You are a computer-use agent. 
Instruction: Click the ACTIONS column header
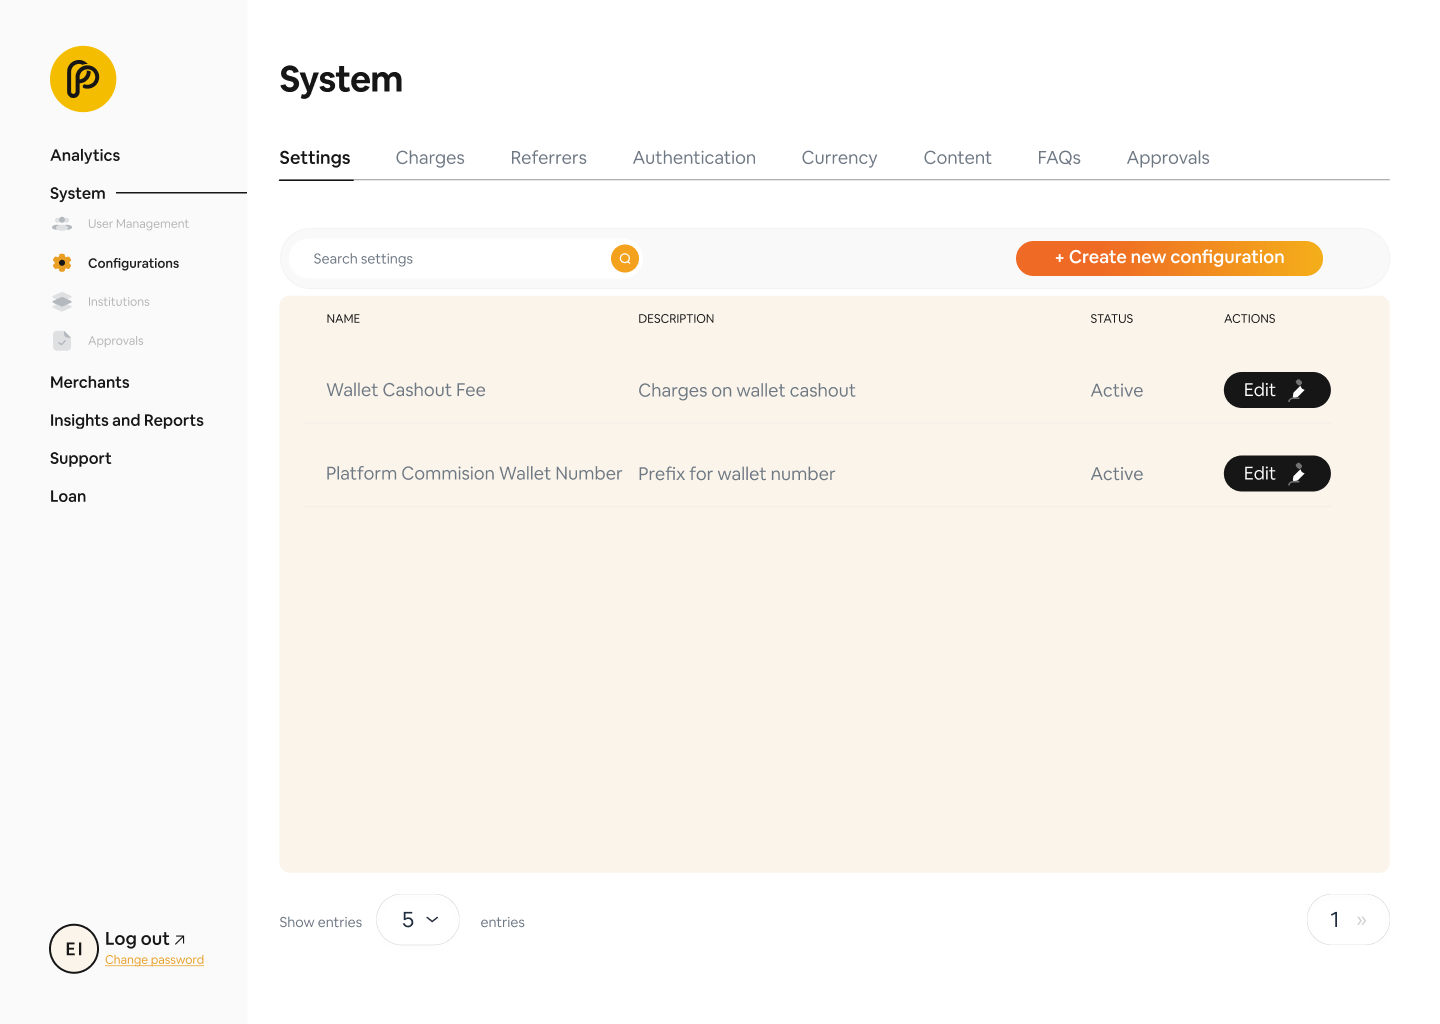click(1249, 319)
